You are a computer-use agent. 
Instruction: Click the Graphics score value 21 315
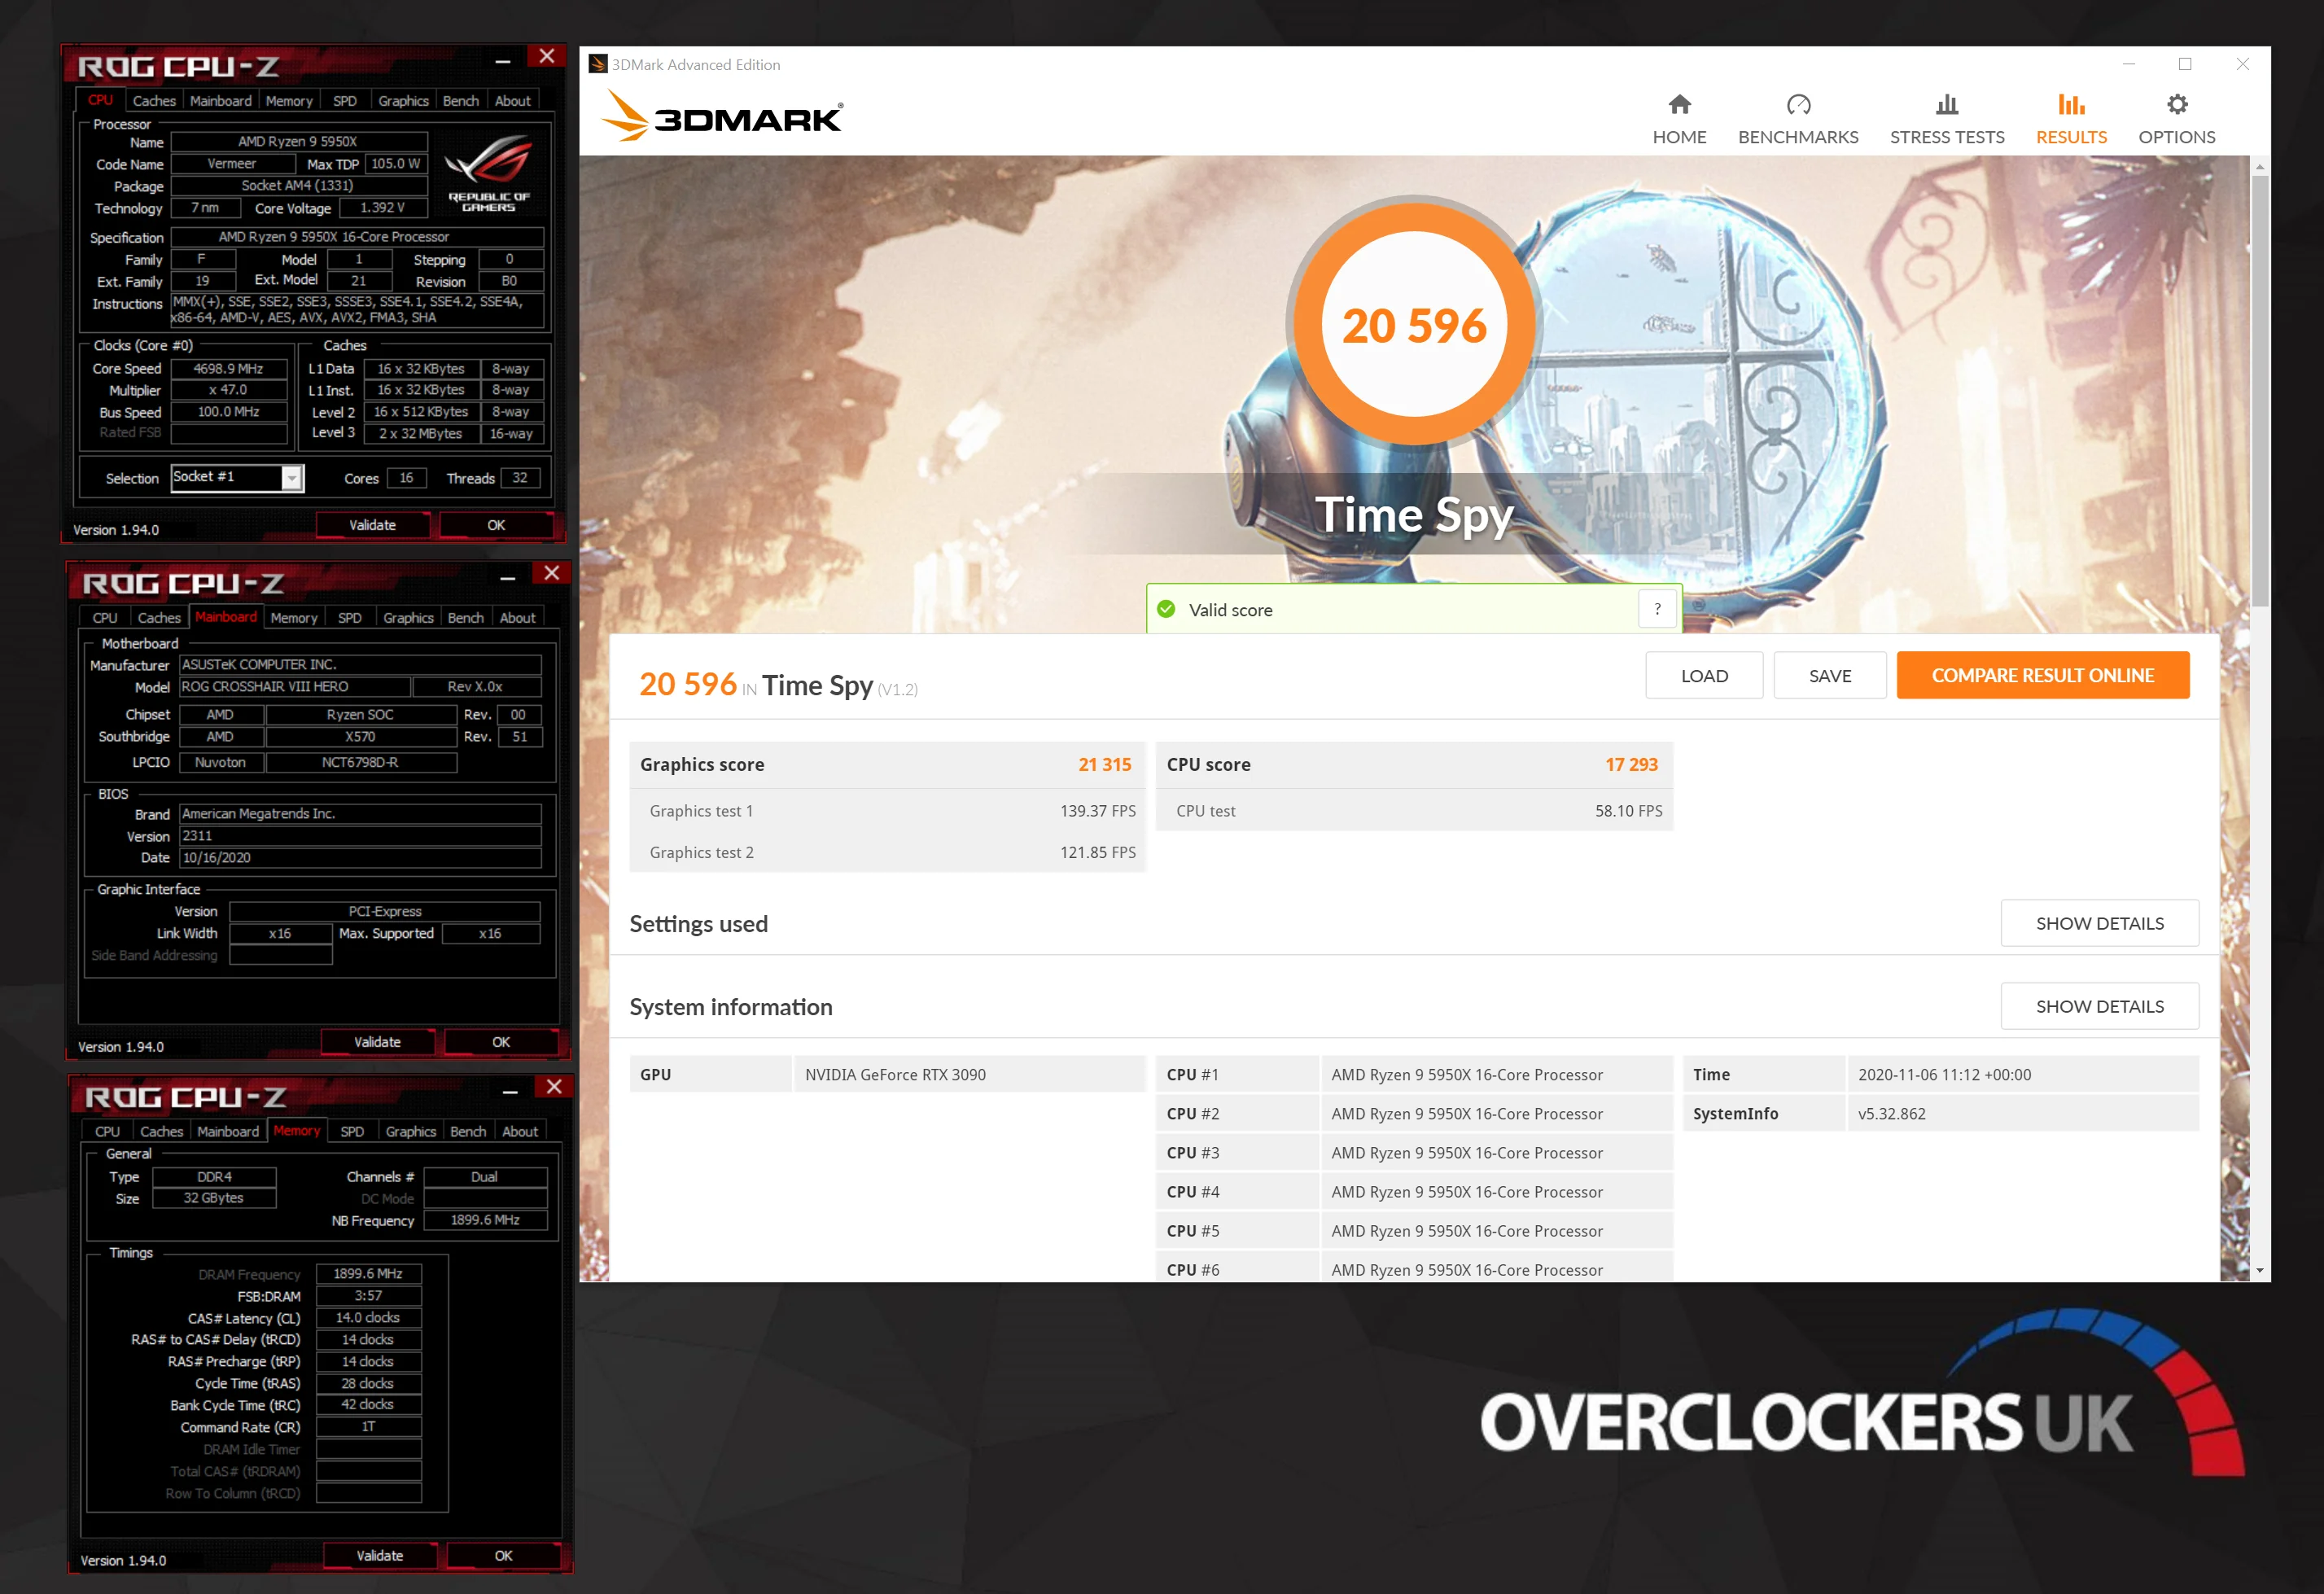coord(1104,764)
